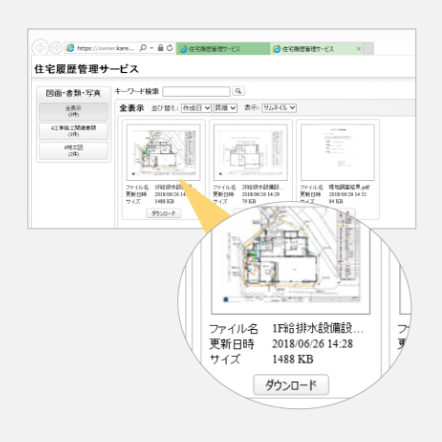Screen dimensions: 442x442
Task: Click the browser back arrow button
Action: point(40,48)
